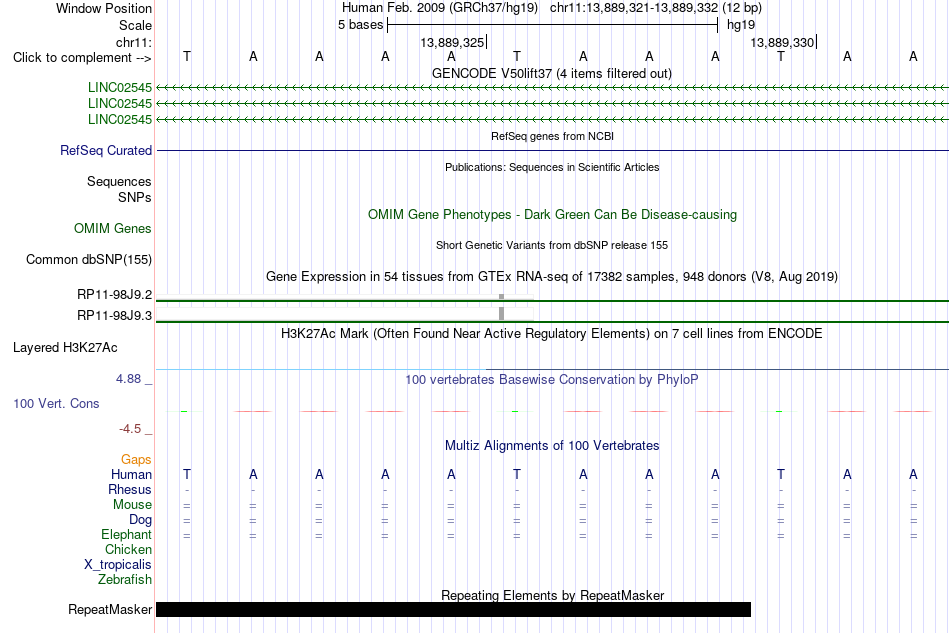
Task: Click the blue RefSeq Curated gene line
Action: (552, 150)
